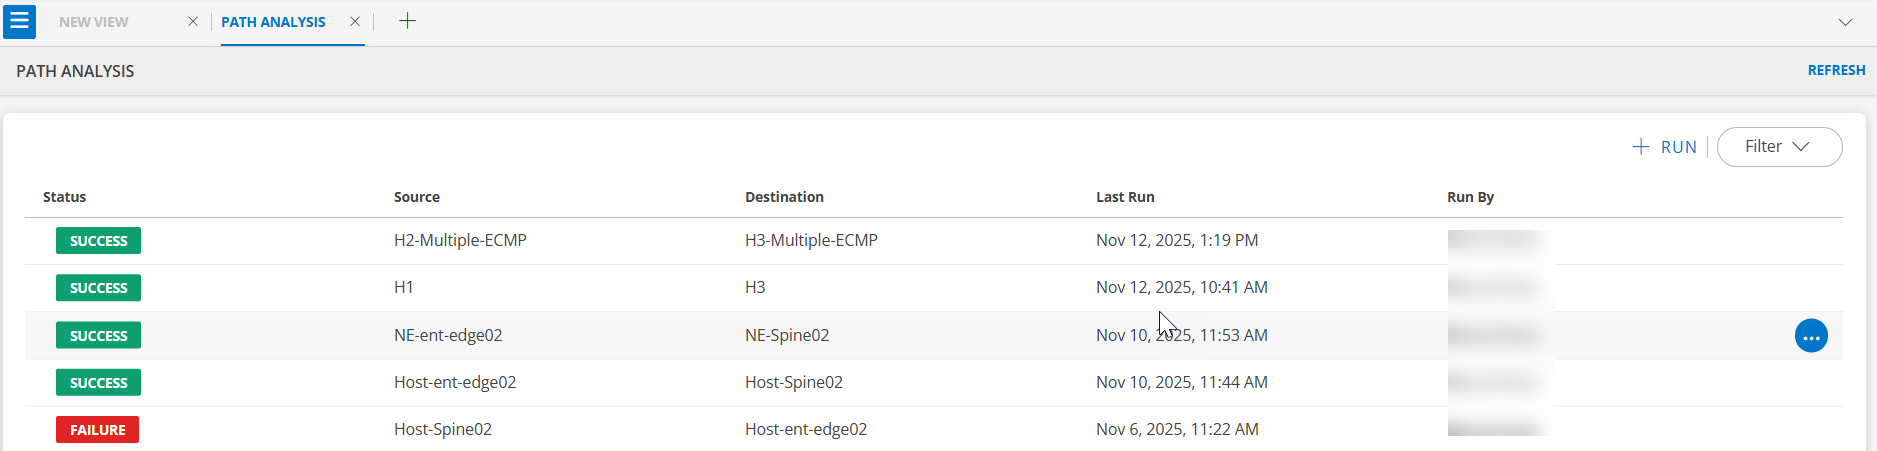The height and width of the screenshot is (451, 1877).
Task: Sort by the Status column header
Action: (65, 197)
